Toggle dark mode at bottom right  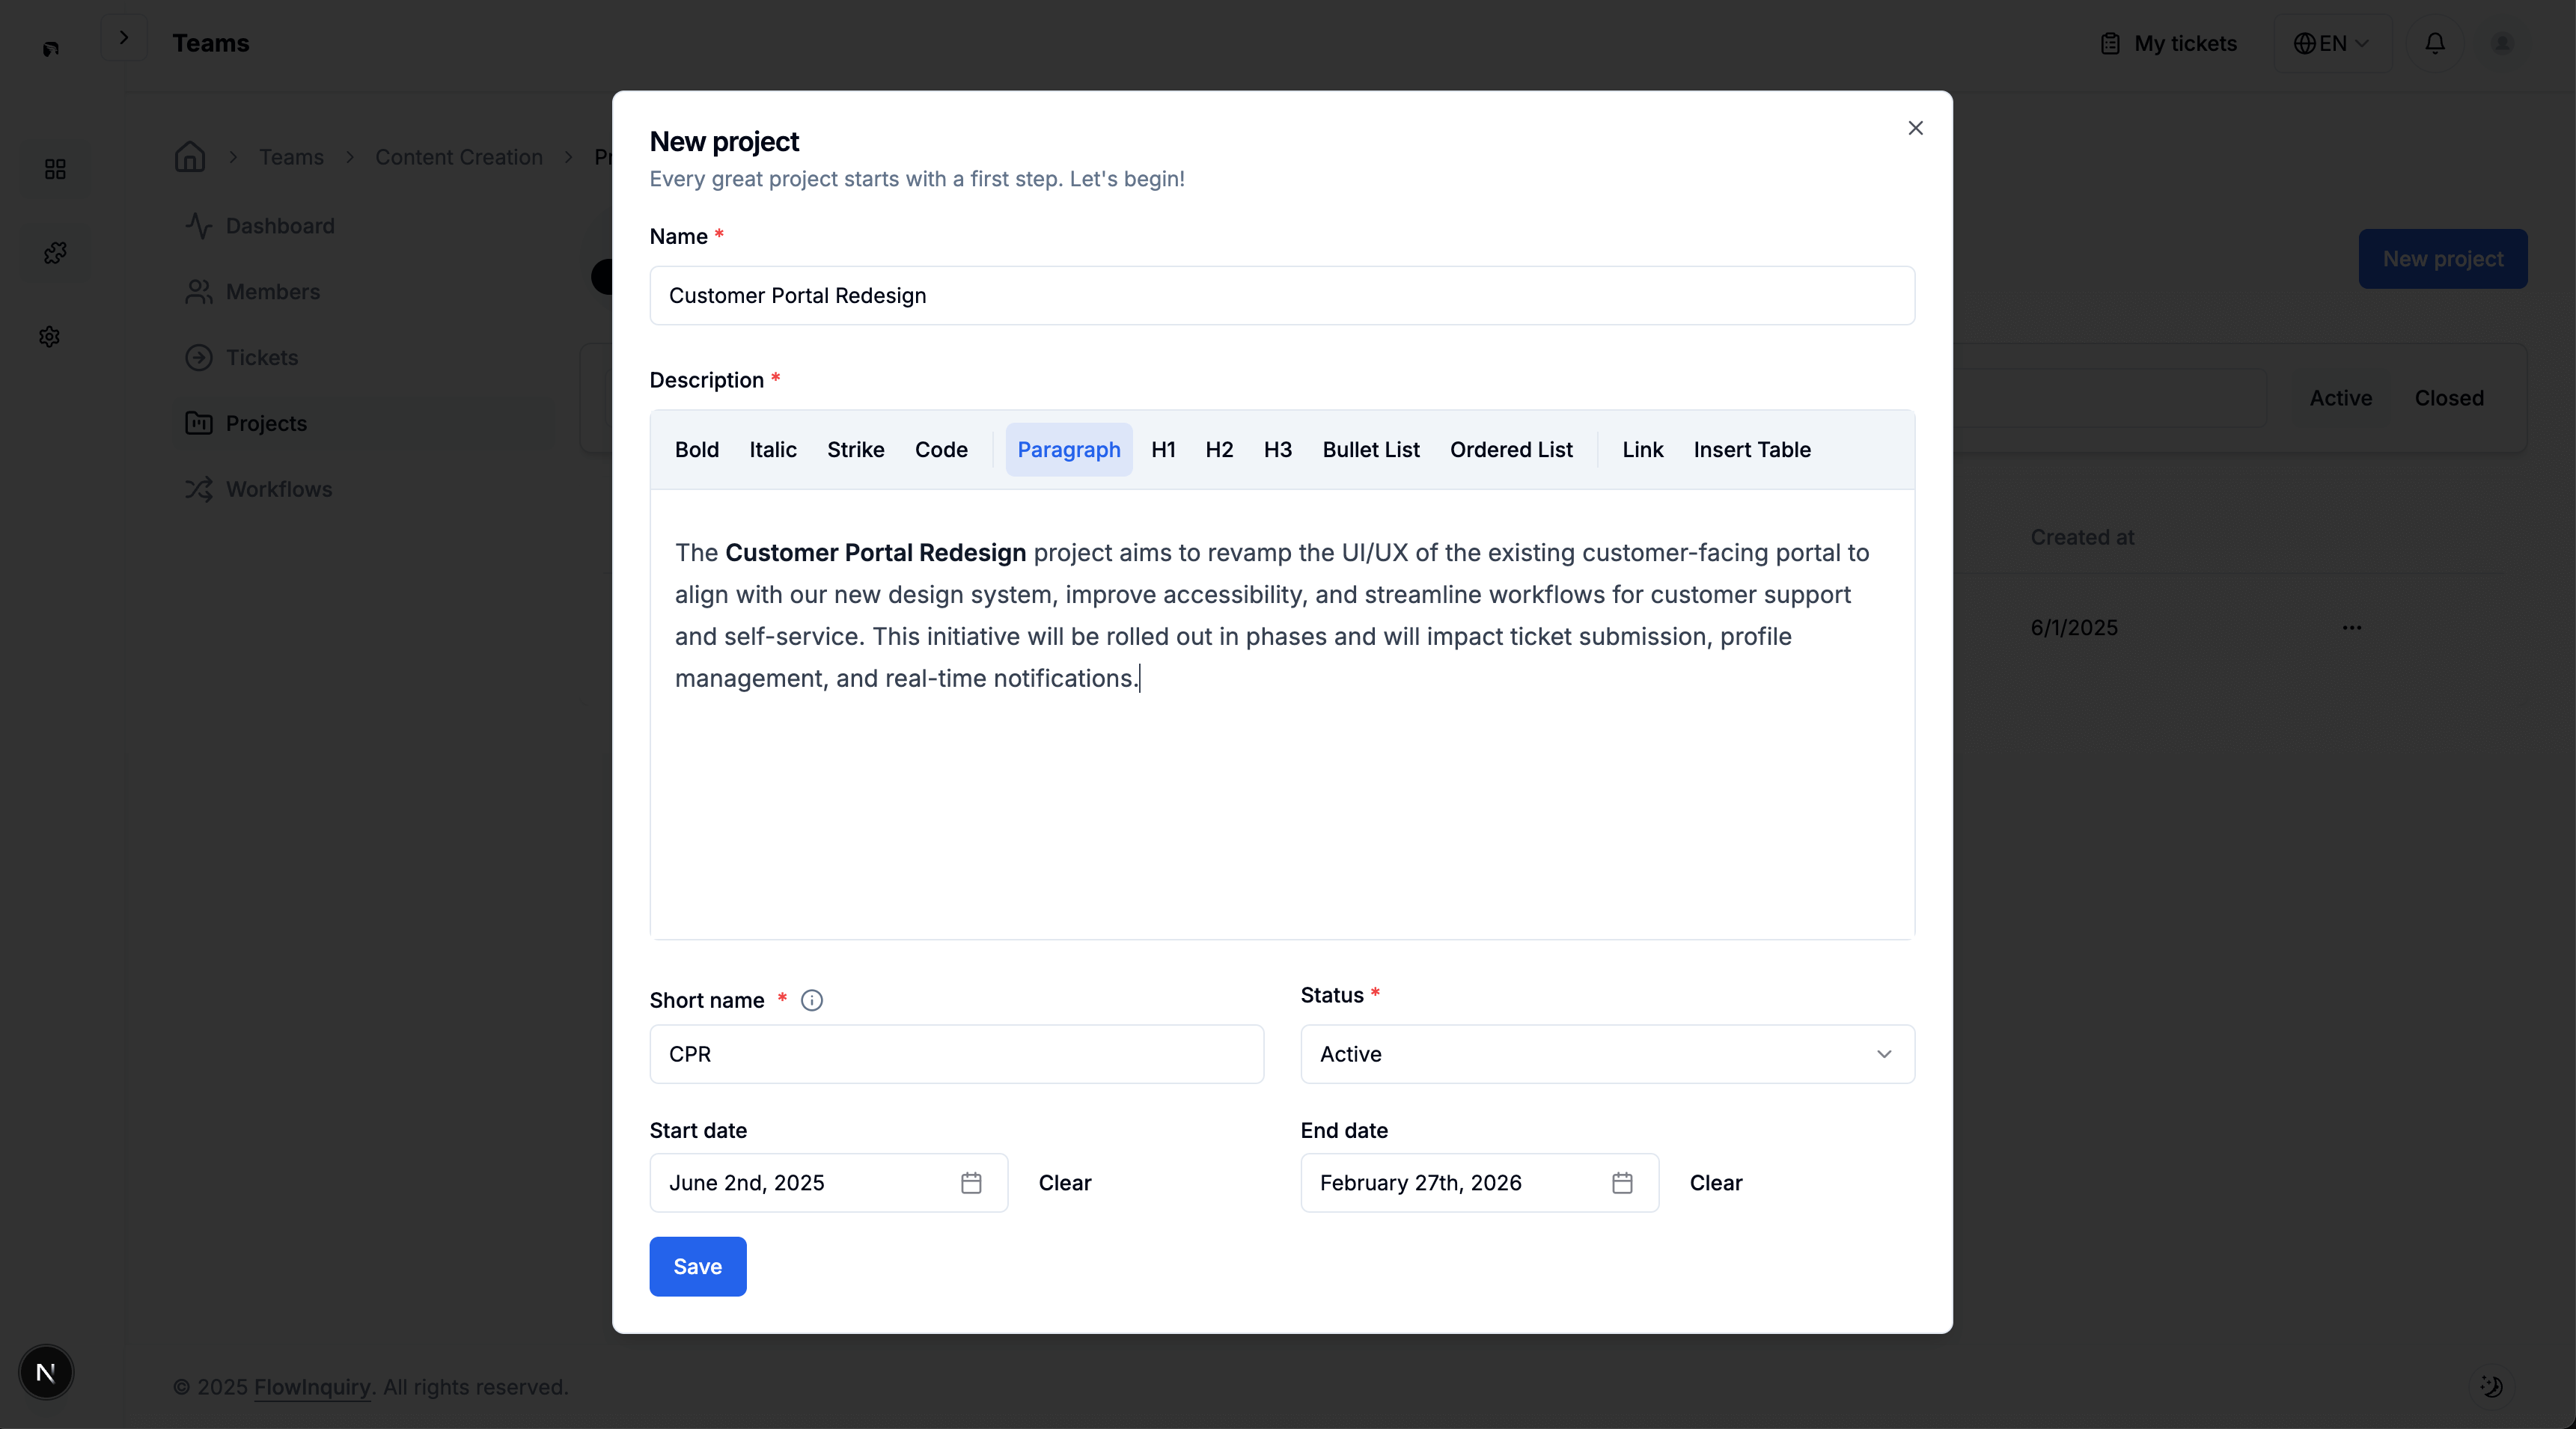pyautogui.click(x=2491, y=1387)
